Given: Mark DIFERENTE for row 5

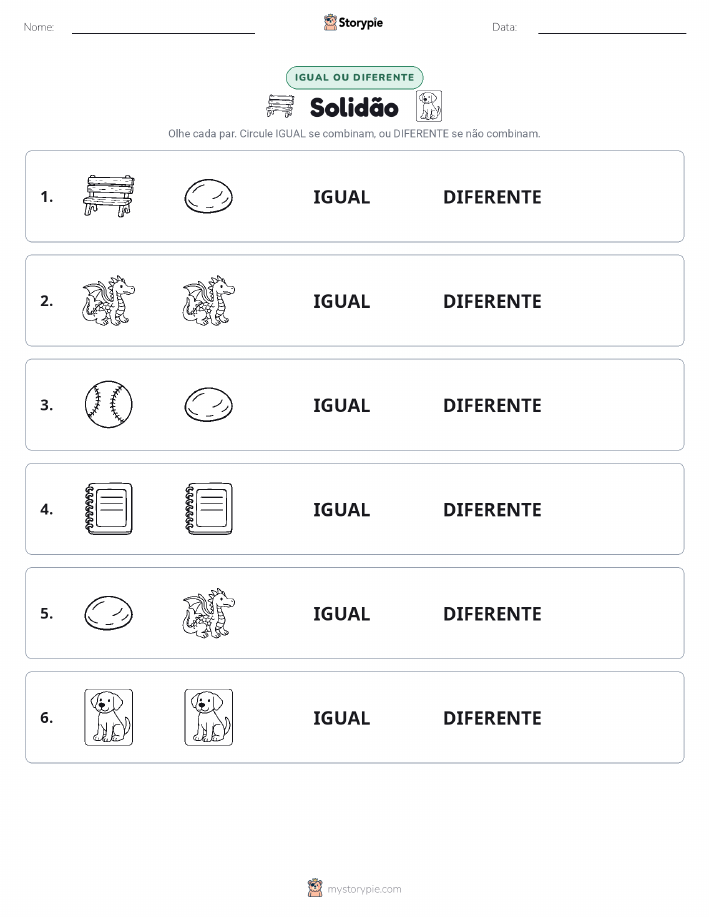Looking at the screenshot, I should pyautogui.click(x=492, y=613).
